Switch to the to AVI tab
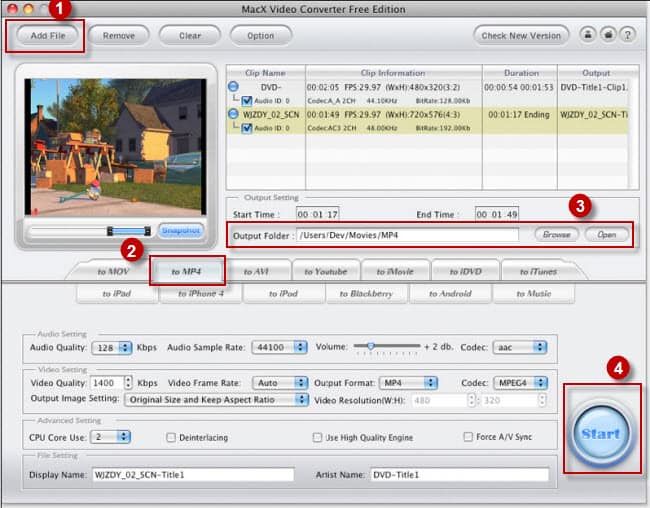Image resolution: width=650 pixels, height=508 pixels. point(256,272)
